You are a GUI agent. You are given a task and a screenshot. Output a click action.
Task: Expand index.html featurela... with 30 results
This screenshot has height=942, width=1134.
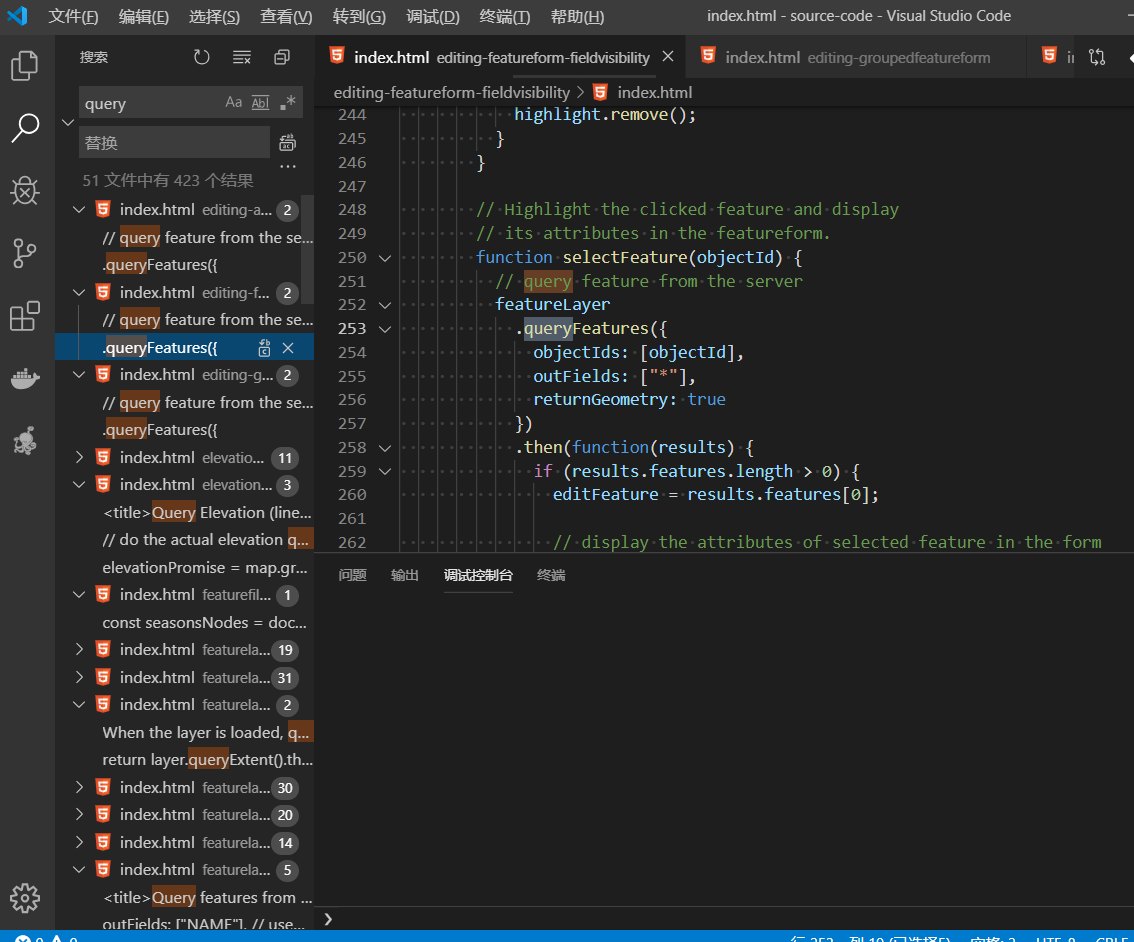click(79, 787)
